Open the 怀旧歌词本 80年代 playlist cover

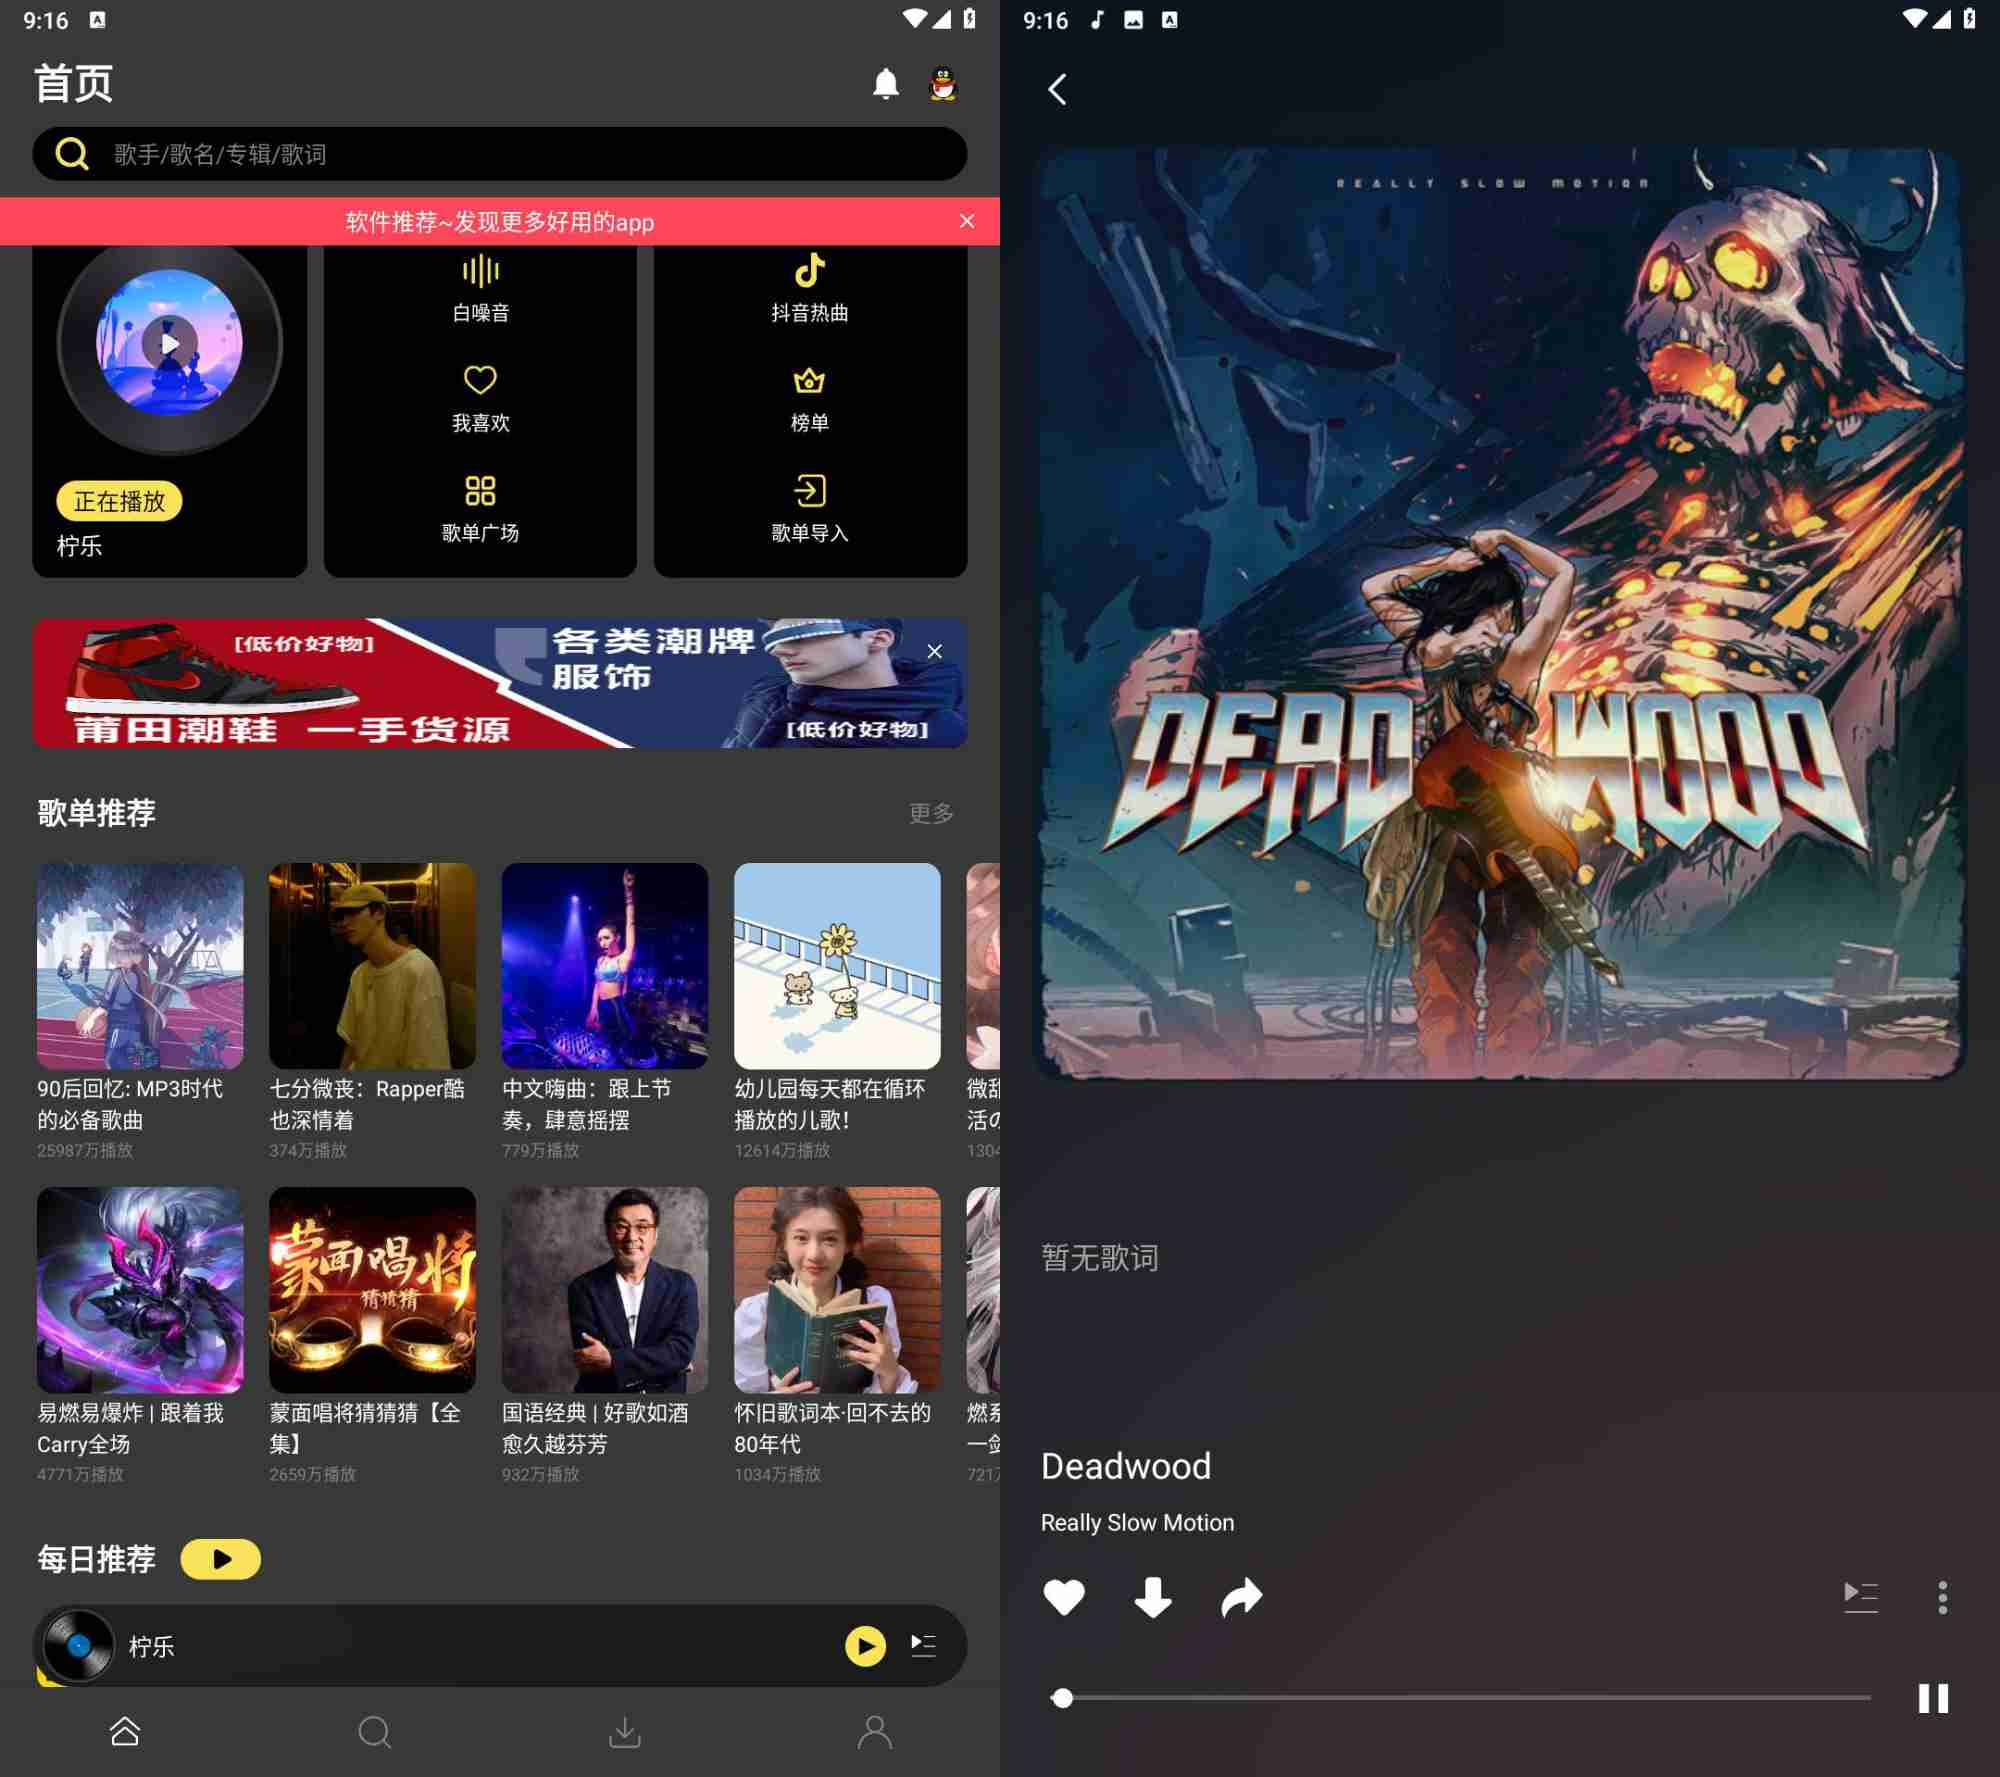coord(837,1290)
